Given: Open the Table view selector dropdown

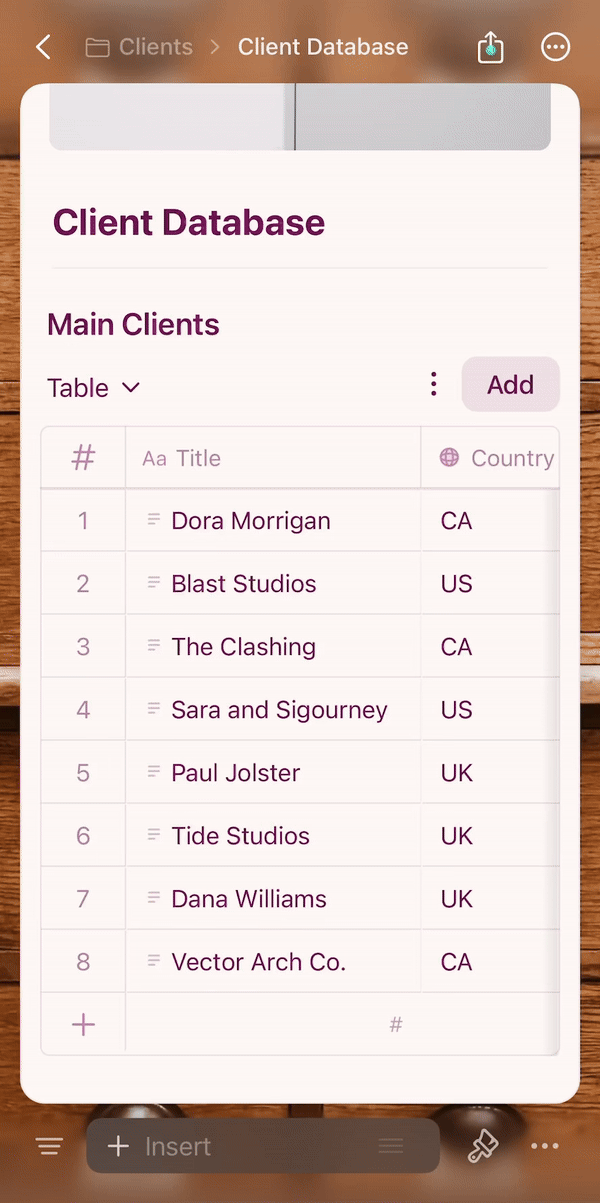Looking at the screenshot, I should pos(93,387).
